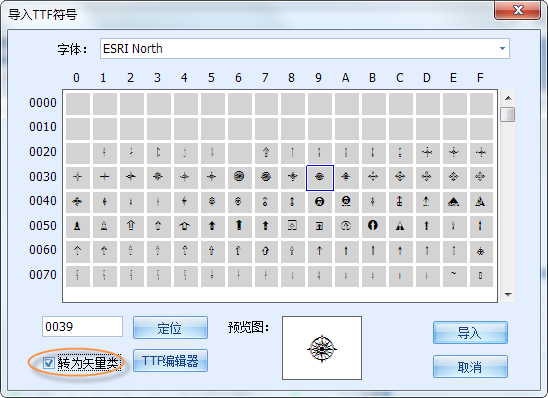Select the solid triangle symbol at code 004E

454,202
